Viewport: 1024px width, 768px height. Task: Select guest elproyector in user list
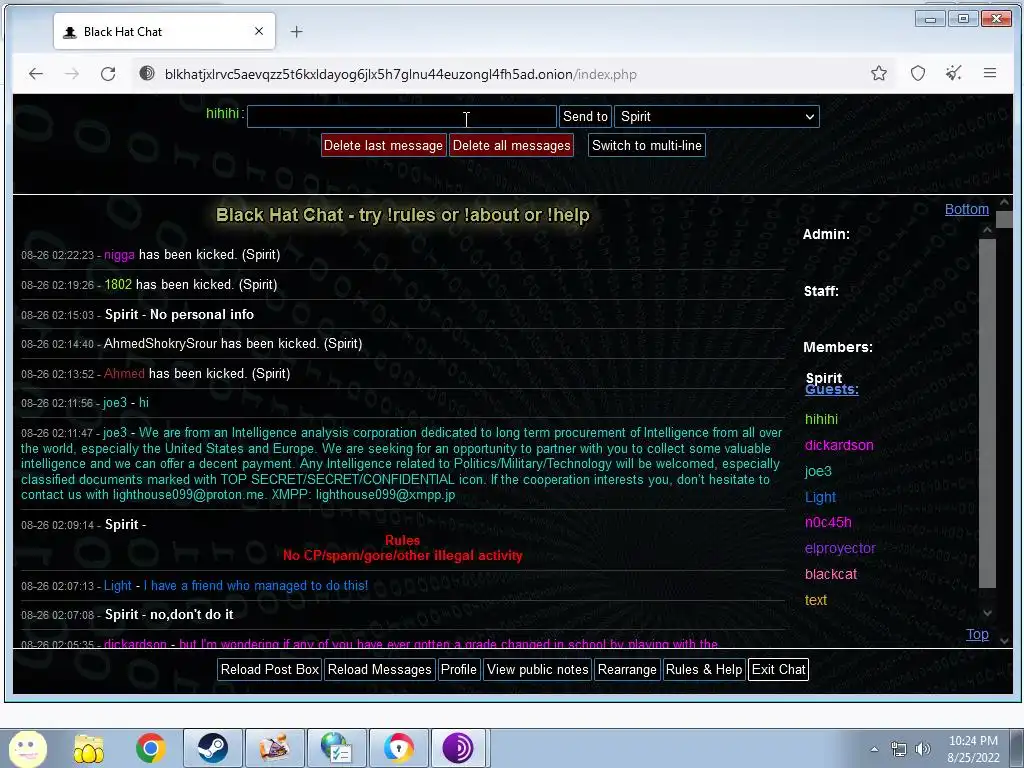point(840,549)
